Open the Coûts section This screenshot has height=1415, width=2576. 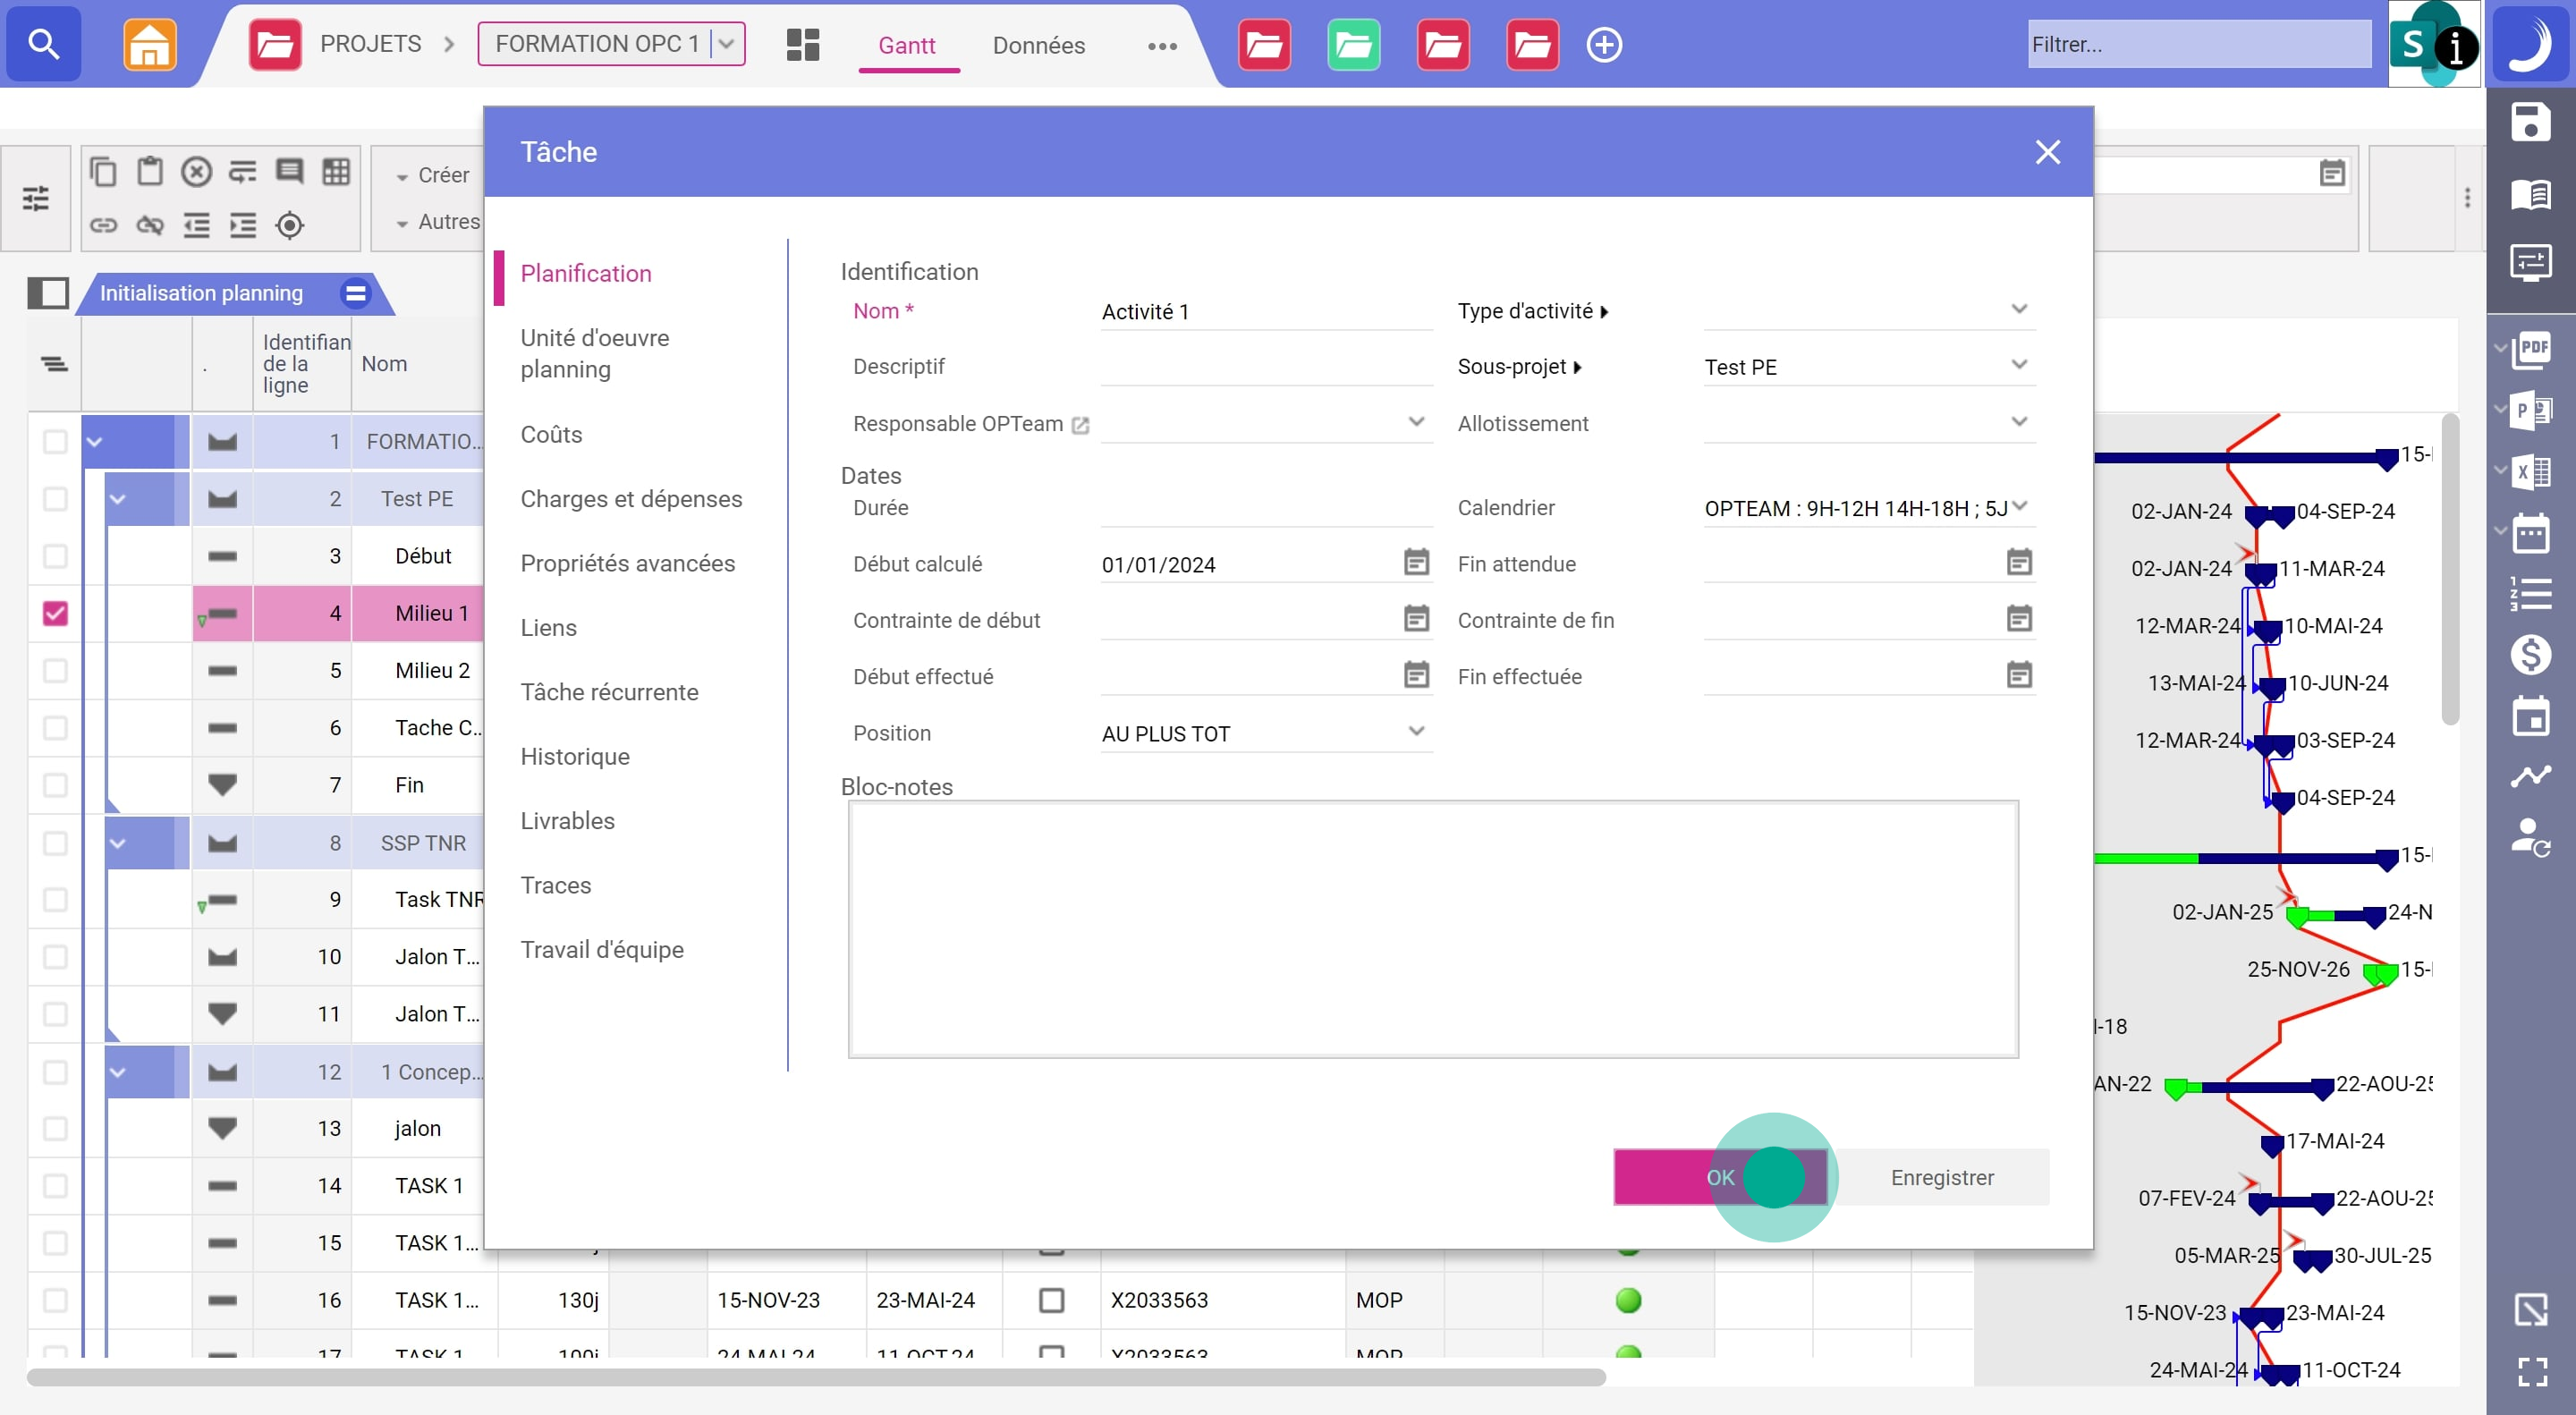pyautogui.click(x=551, y=434)
